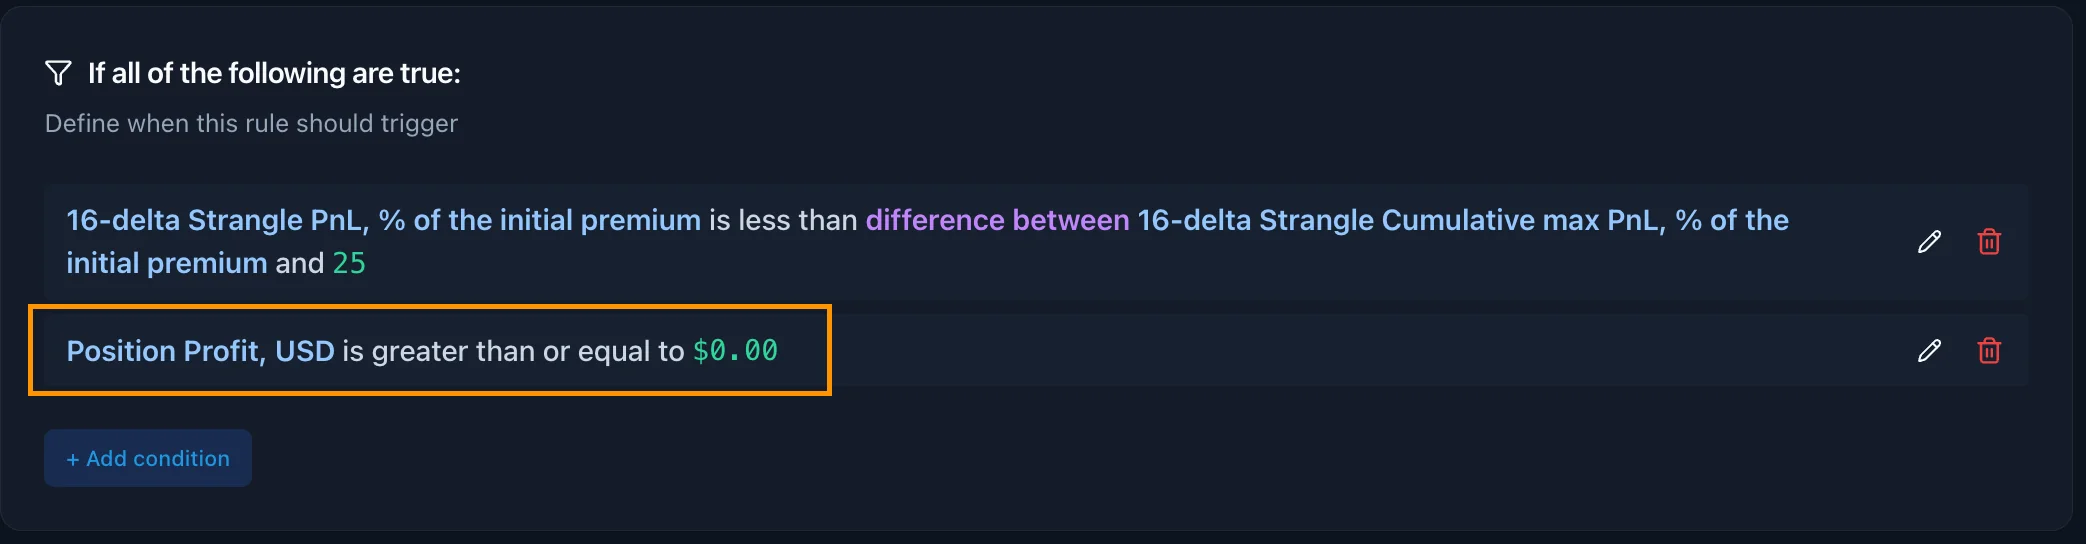Click the plus sign in Add condition
The height and width of the screenshot is (544, 2086).
coord(73,459)
